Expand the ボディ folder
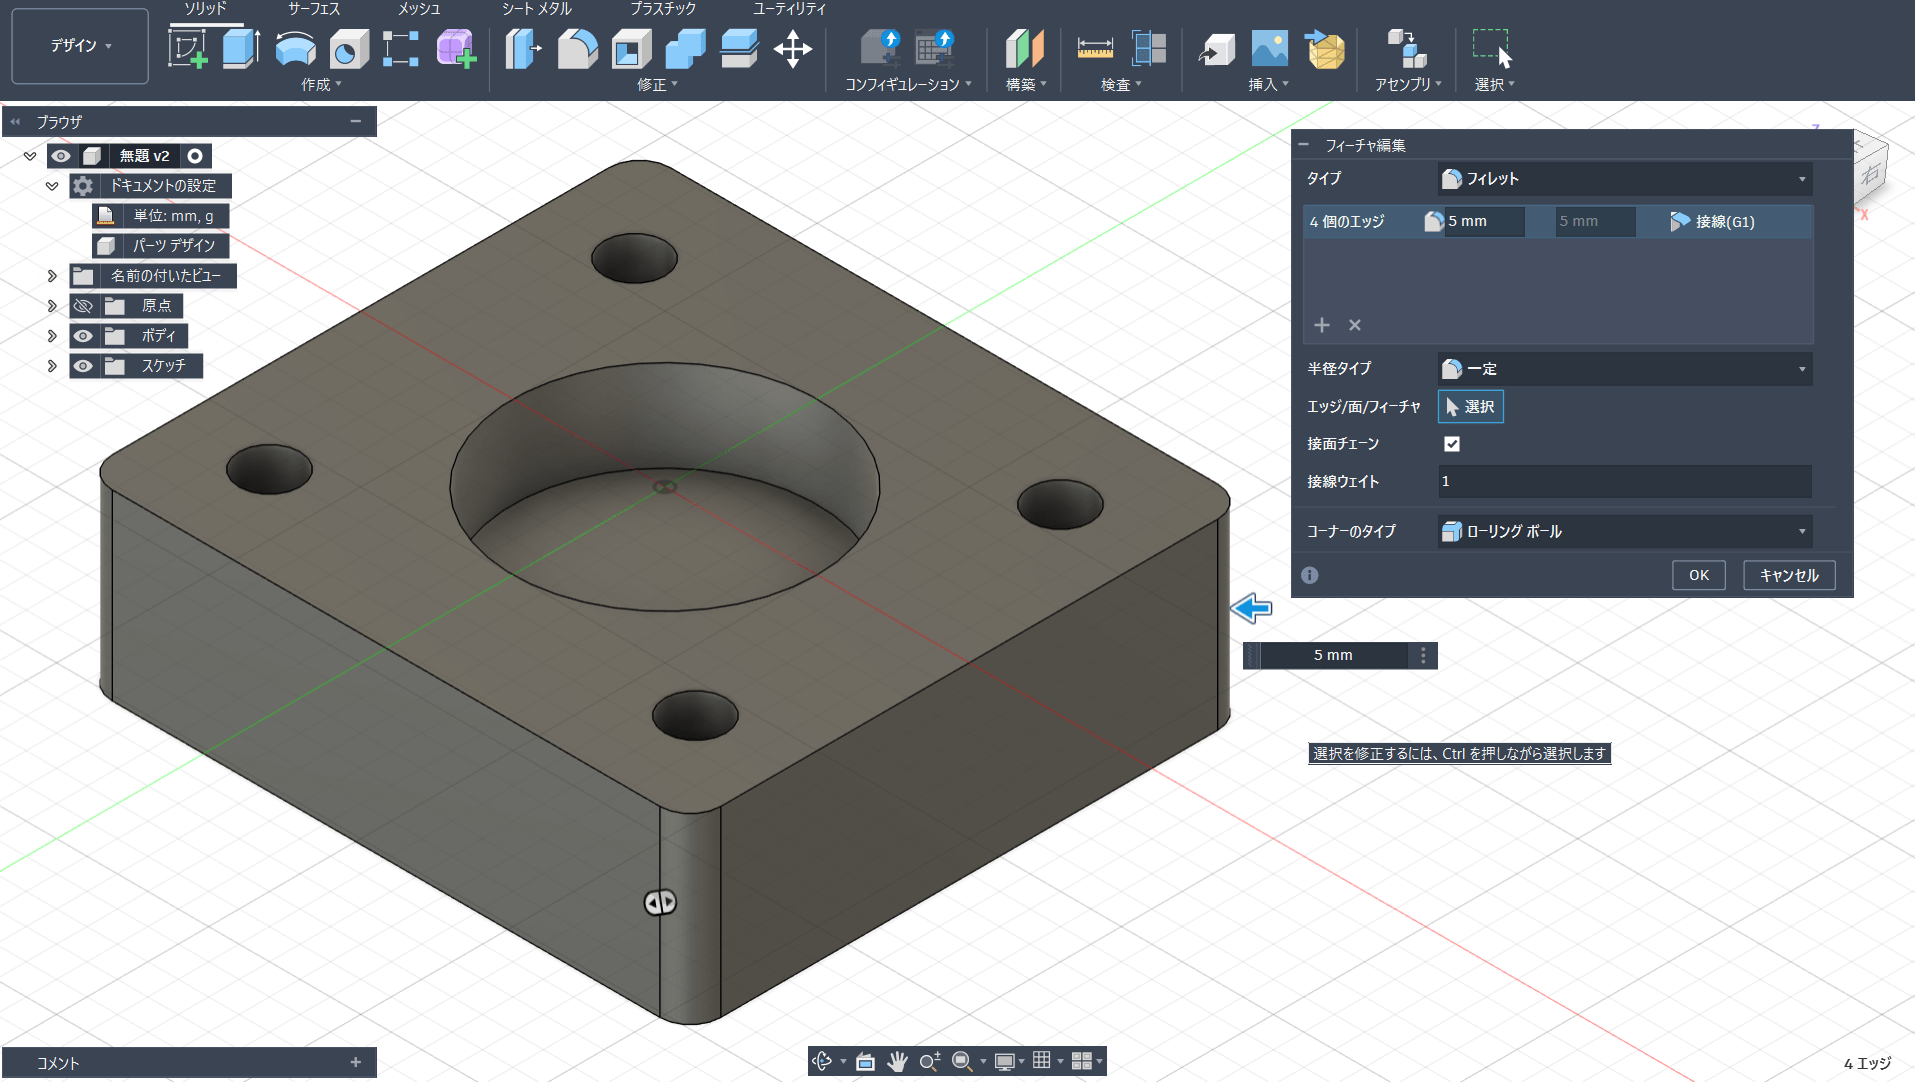This screenshot has width=1915, height=1082. point(52,336)
